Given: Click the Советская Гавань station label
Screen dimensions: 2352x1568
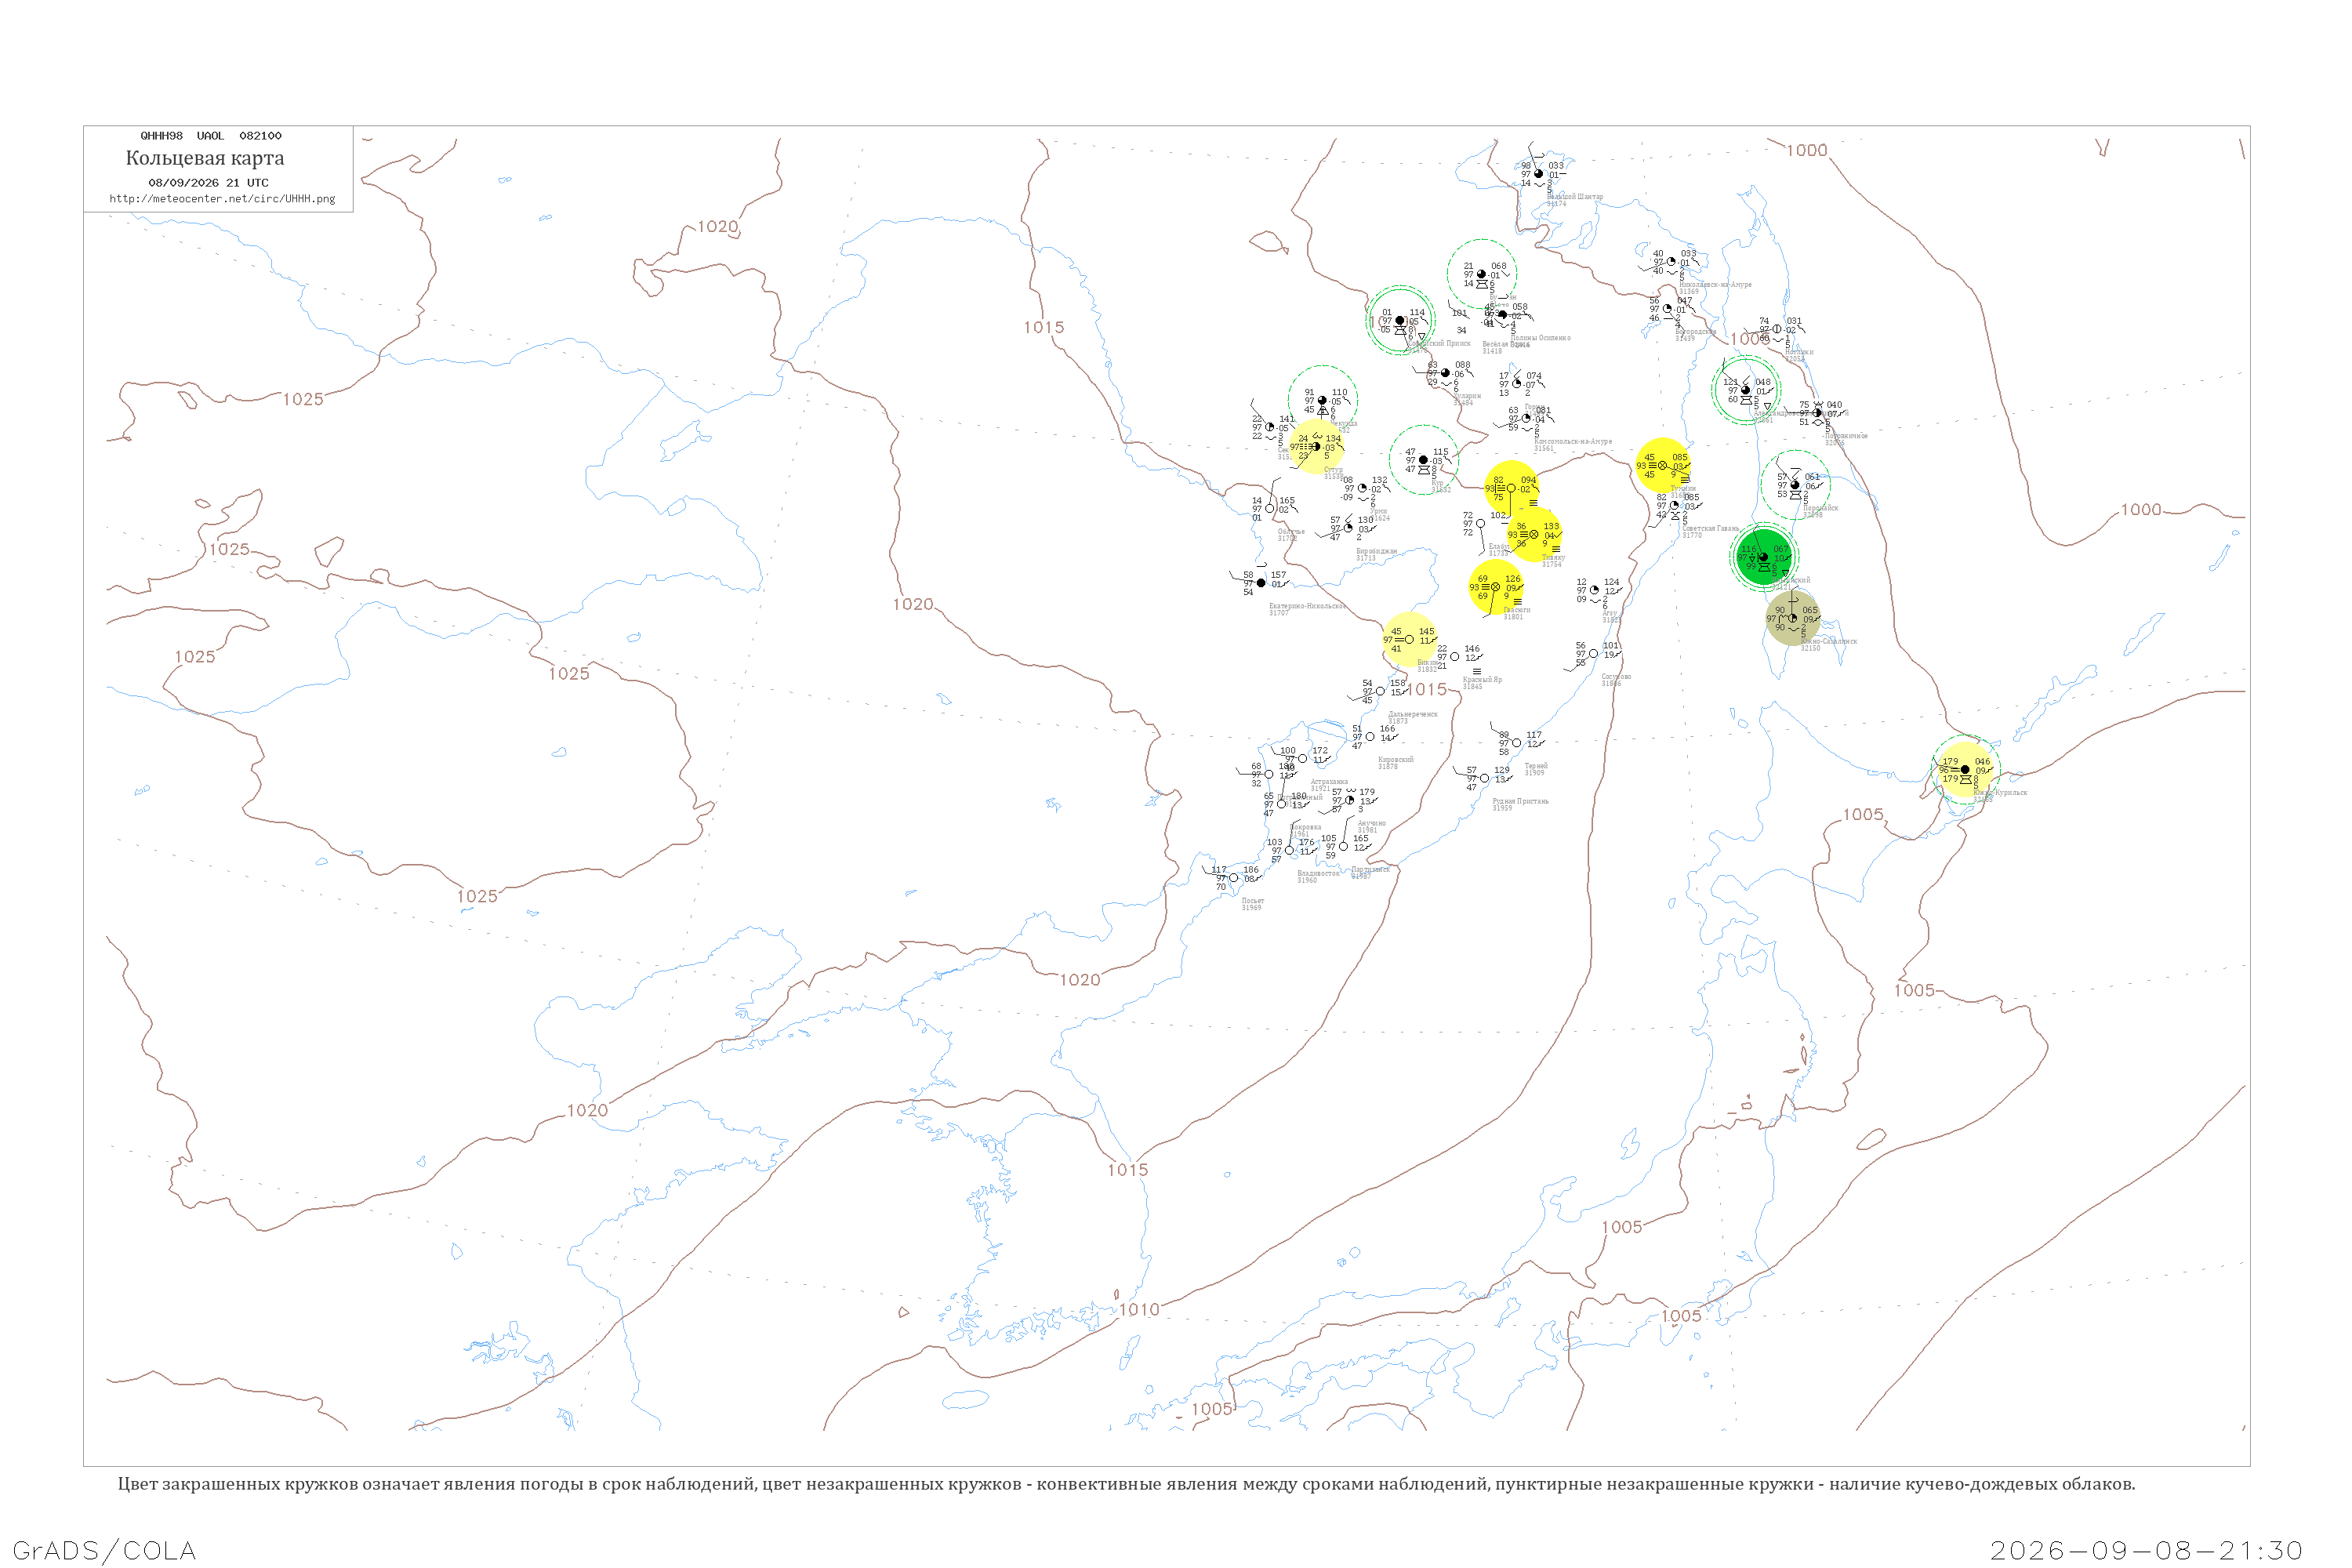Looking at the screenshot, I should 1710,528.
